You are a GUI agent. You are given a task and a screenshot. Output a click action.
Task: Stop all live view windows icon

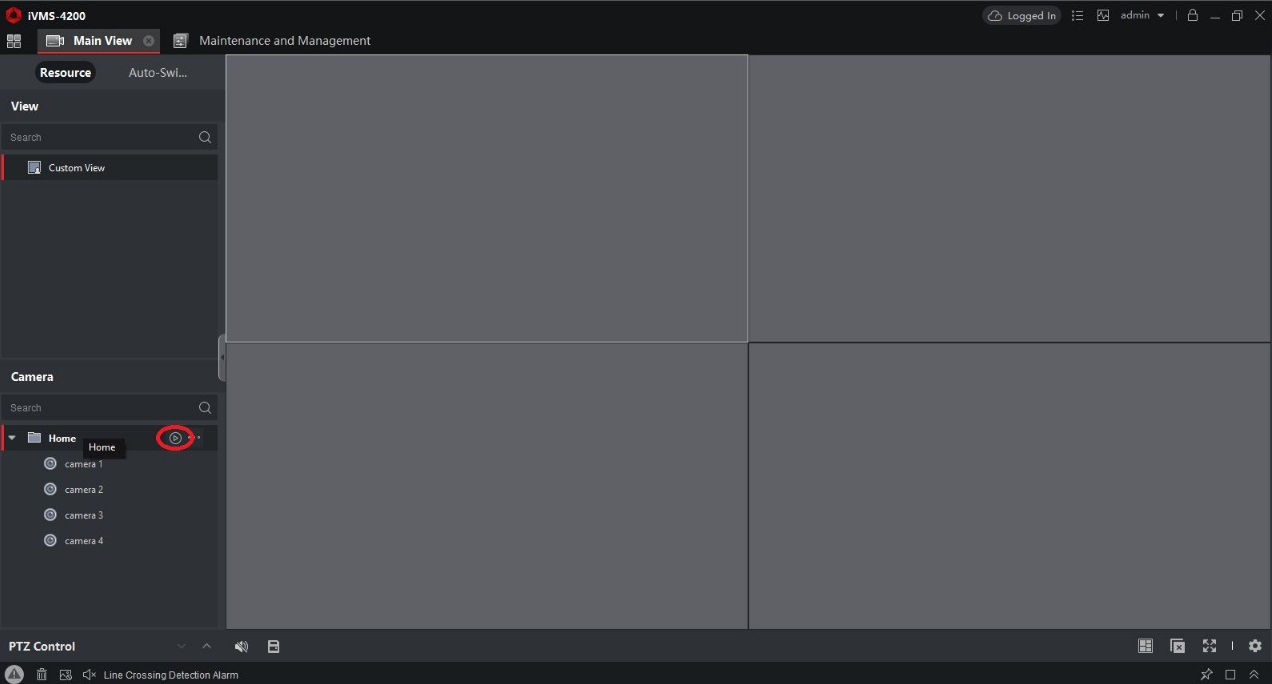click(1177, 646)
